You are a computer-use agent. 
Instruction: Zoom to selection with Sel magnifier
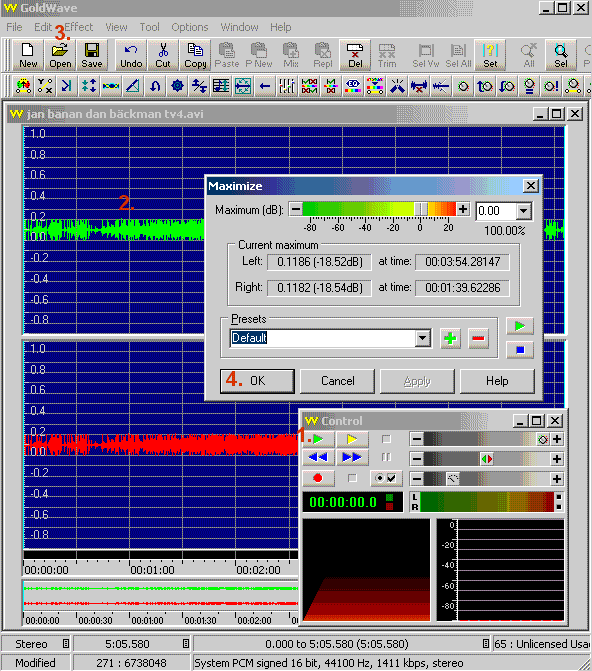(x=561, y=56)
